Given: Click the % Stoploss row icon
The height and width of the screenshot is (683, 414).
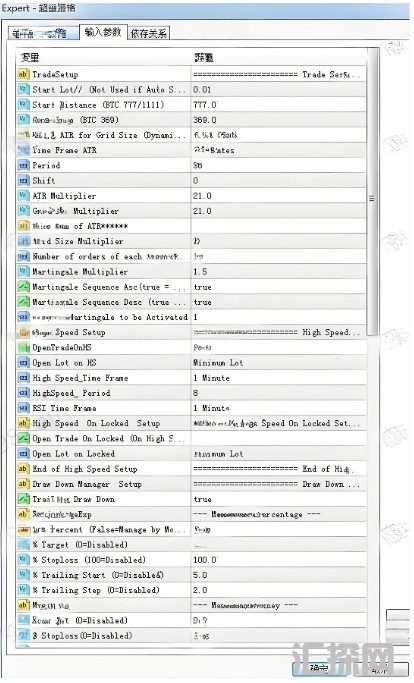Looking at the screenshot, I should click(x=23, y=559).
